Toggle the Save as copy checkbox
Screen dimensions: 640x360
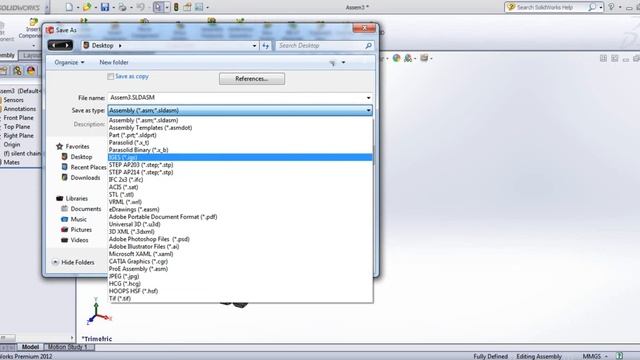pyautogui.click(x=111, y=76)
